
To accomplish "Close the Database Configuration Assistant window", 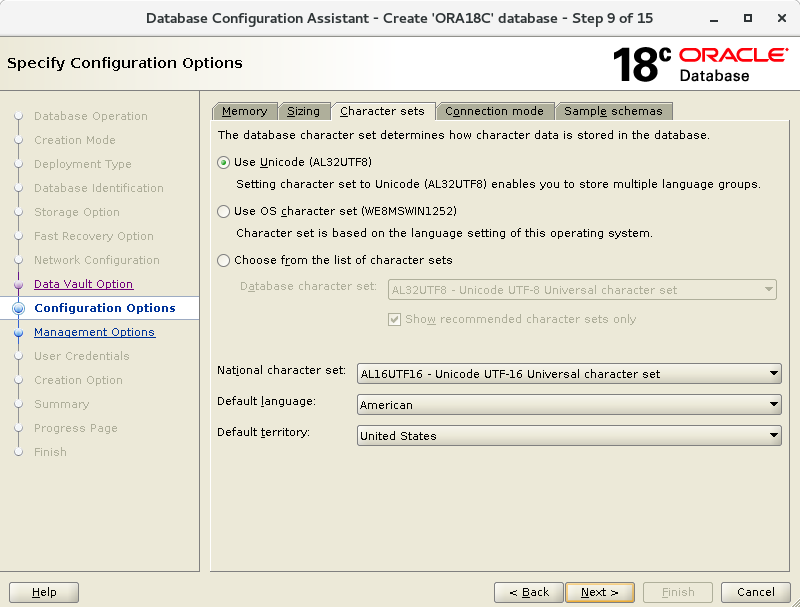I will [x=782, y=18].
